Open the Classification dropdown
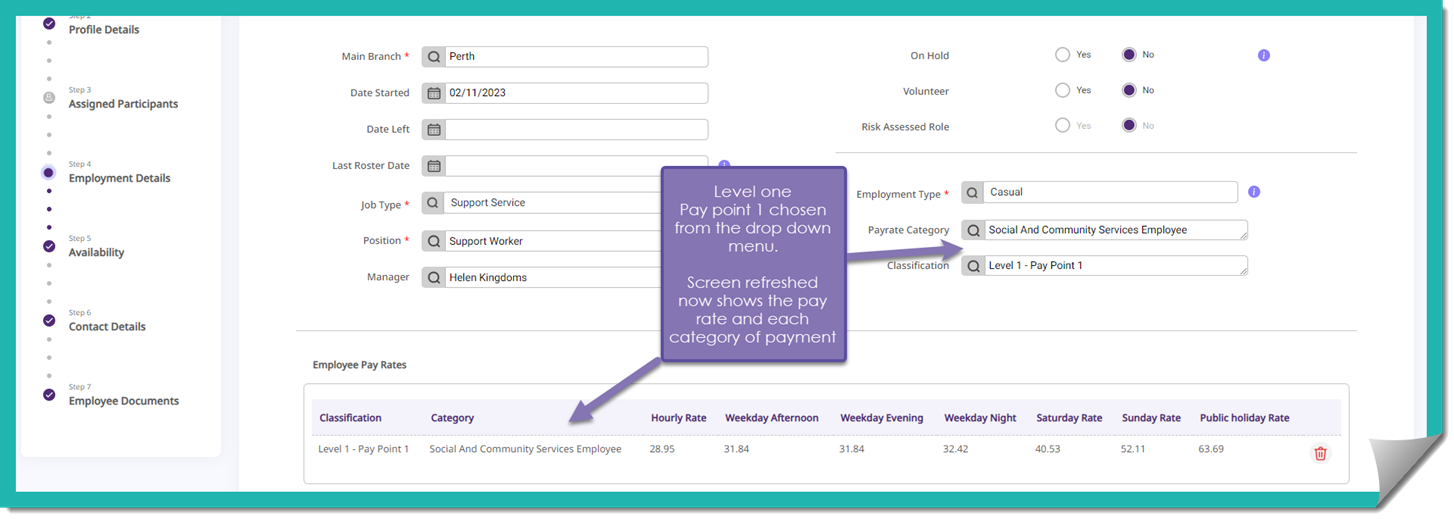This screenshot has width=1454, height=519. pos(1115,266)
